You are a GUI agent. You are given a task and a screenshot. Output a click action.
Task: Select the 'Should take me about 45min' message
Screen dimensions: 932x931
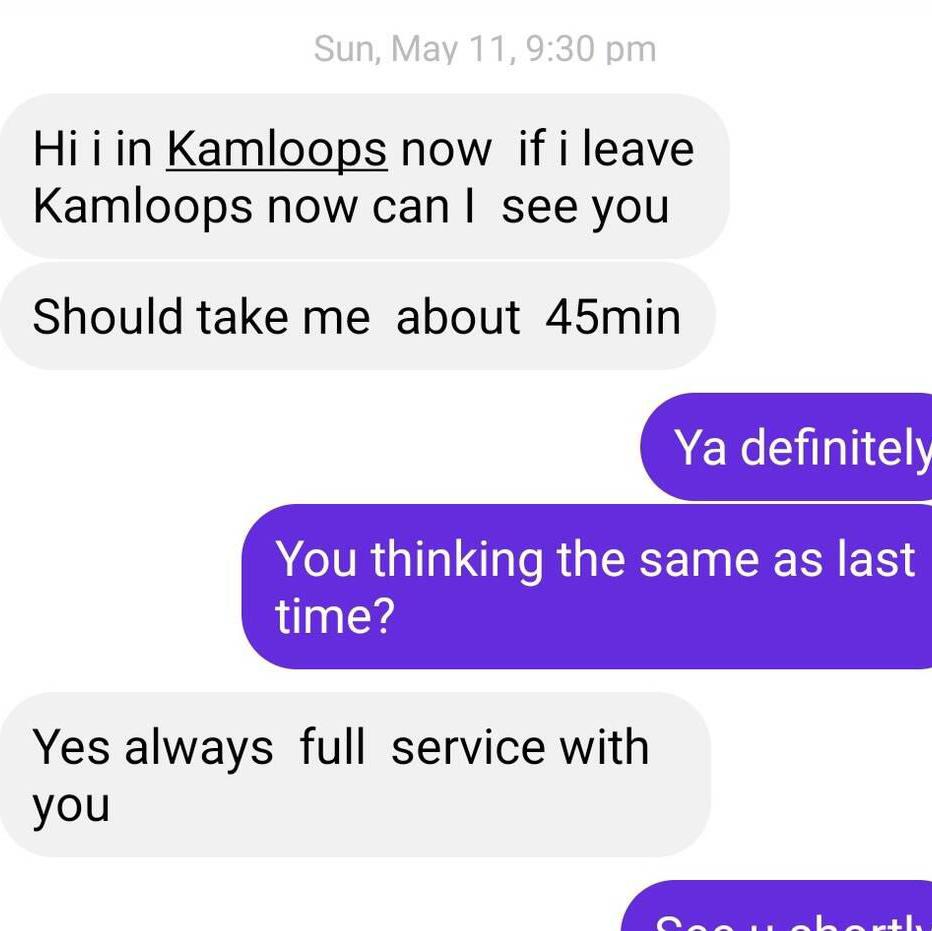pos(357,316)
